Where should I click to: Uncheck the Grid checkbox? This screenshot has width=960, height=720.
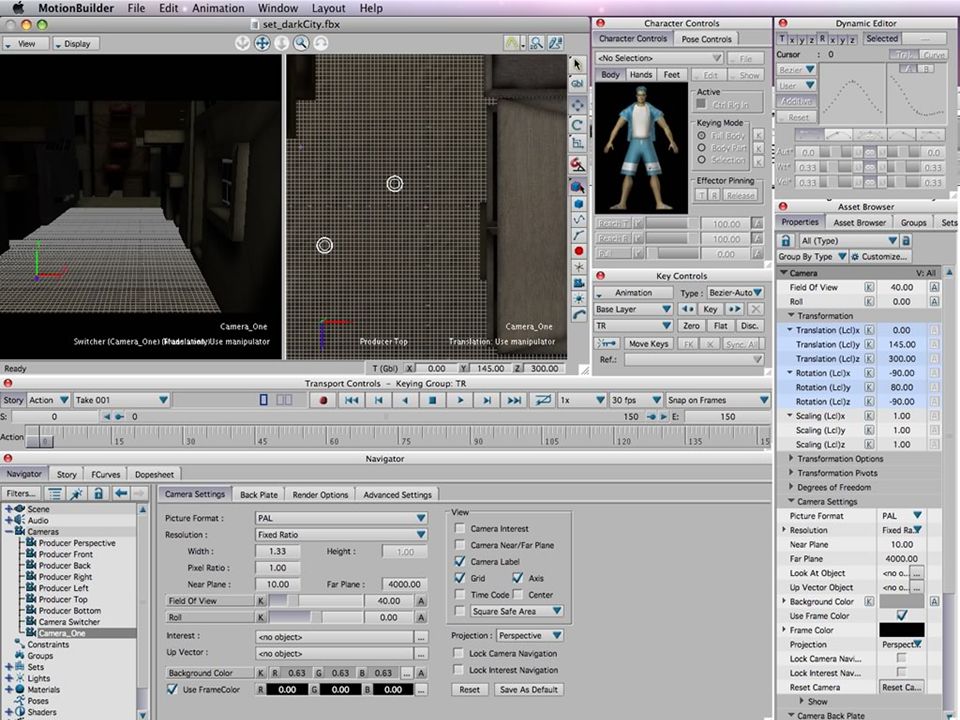460,577
